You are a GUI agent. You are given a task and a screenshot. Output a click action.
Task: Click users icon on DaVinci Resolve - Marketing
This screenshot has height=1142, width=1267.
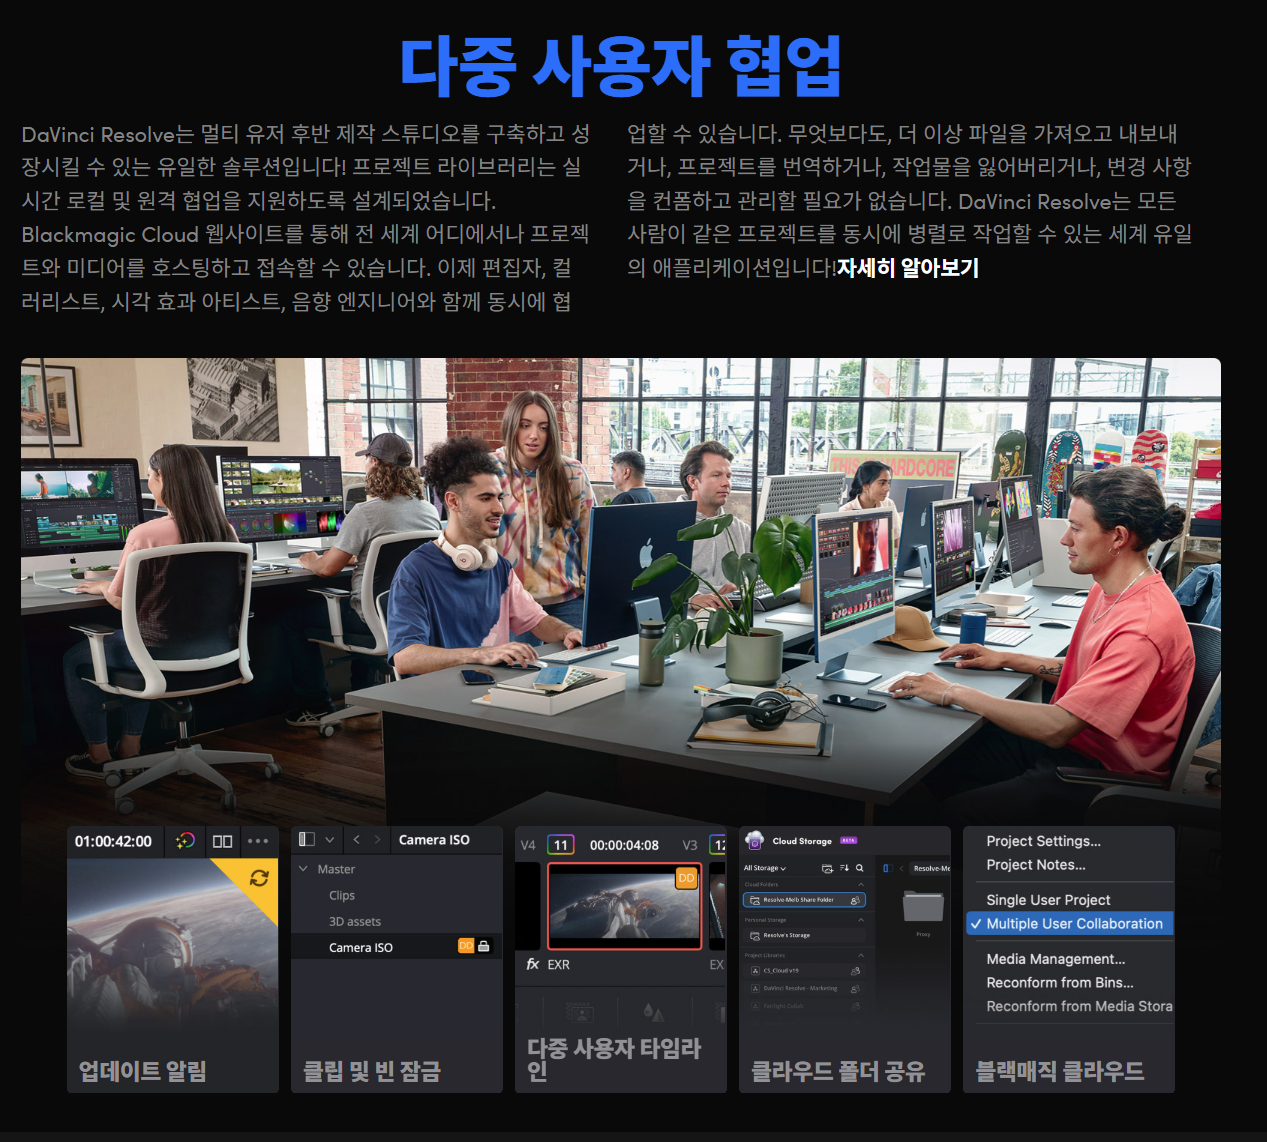(x=855, y=988)
